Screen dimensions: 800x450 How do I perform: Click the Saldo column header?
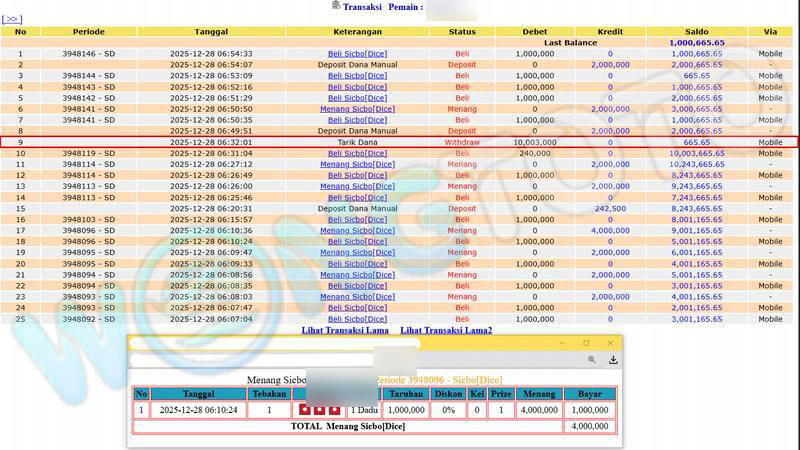click(x=697, y=32)
